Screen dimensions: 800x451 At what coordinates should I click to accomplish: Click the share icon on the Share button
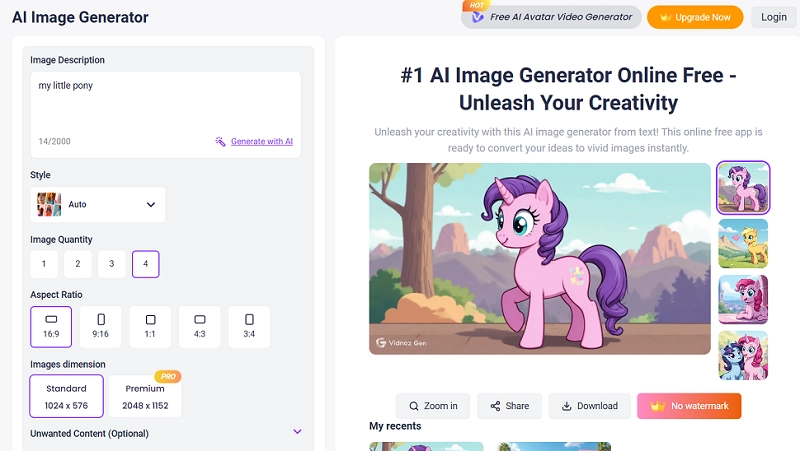(495, 406)
